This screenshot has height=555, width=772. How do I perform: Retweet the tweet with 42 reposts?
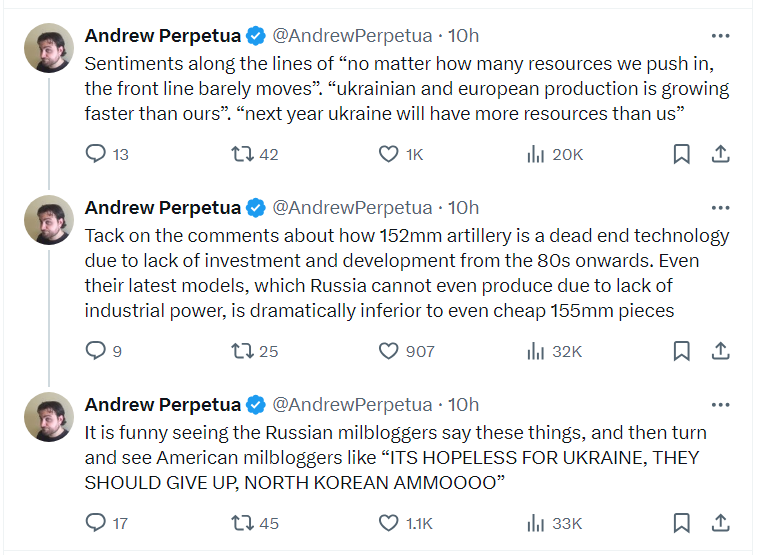click(242, 154)
